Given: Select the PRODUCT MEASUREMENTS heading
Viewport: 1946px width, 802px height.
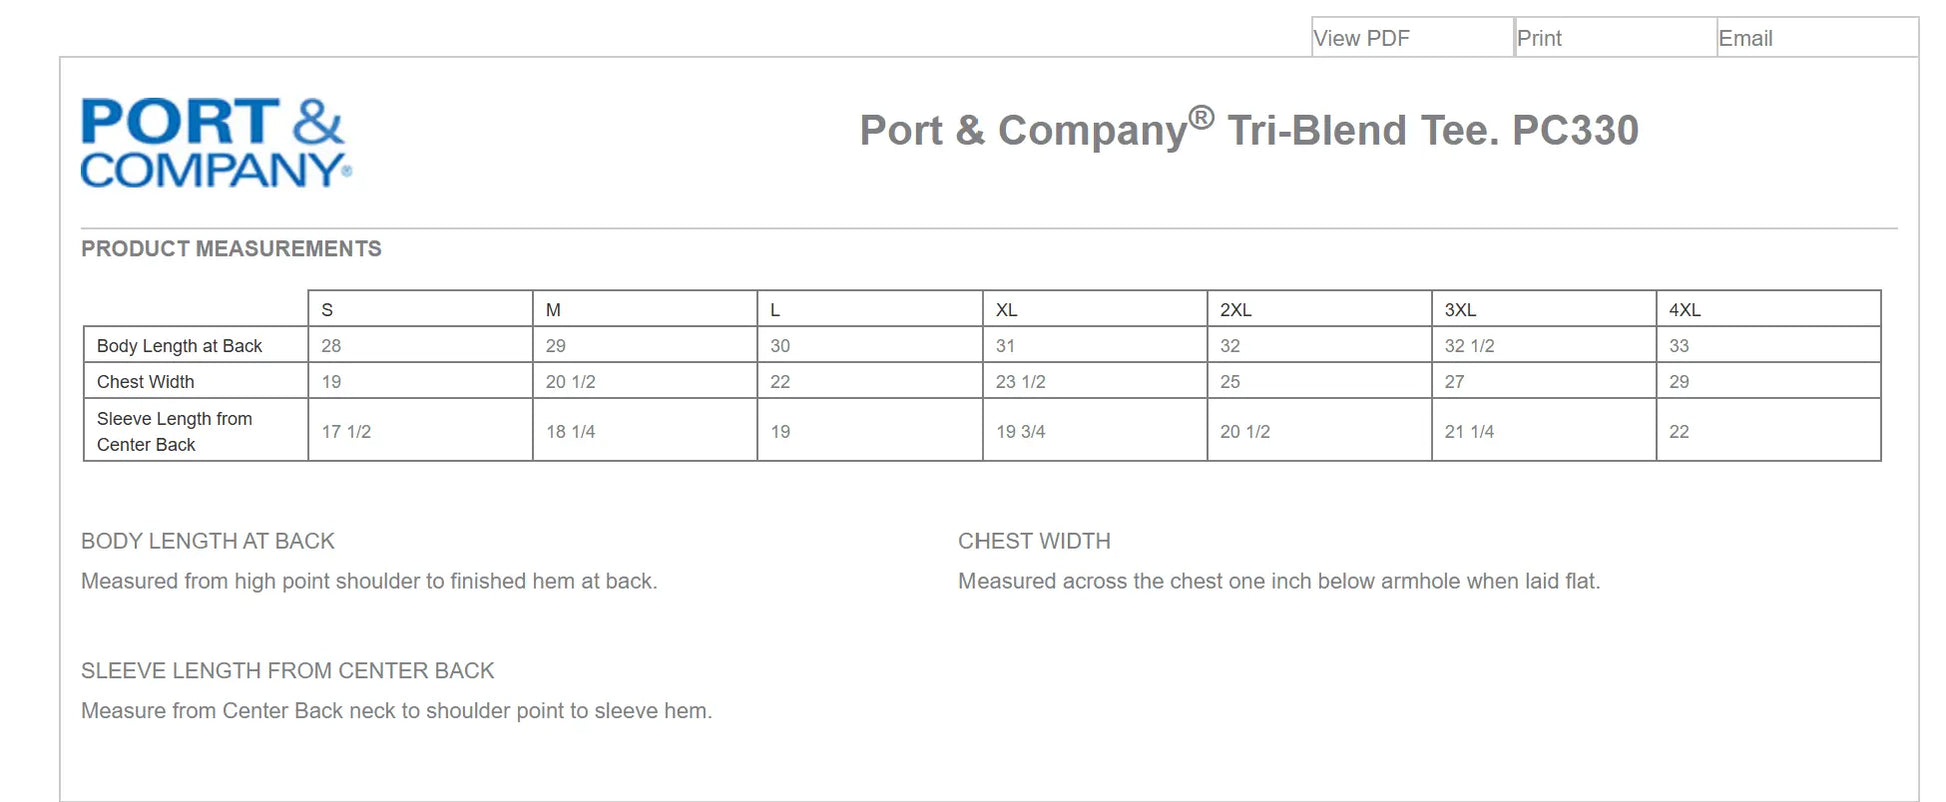Looking at the screenshot, I should coord(231,249).
